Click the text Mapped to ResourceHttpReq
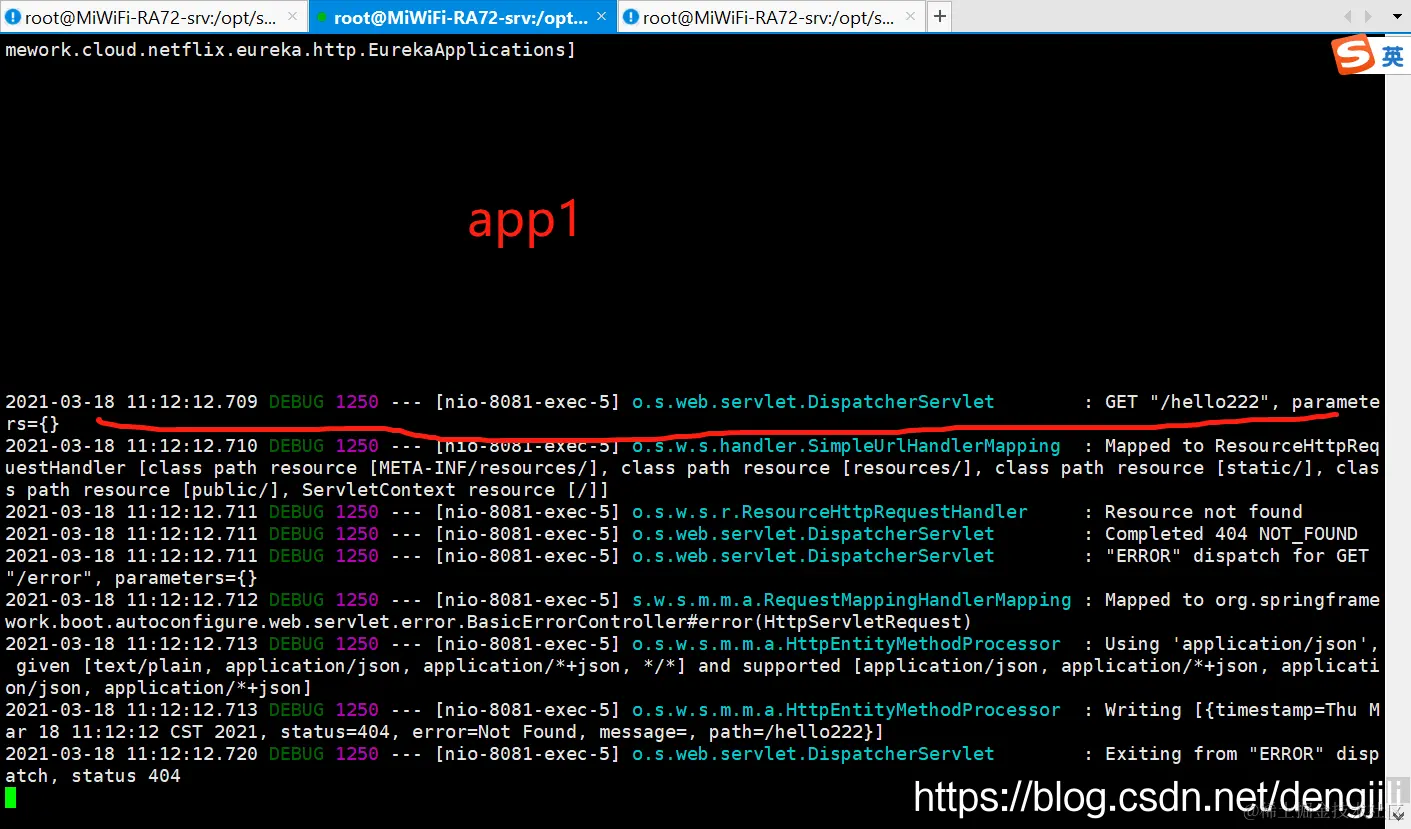 [1242, 446]
